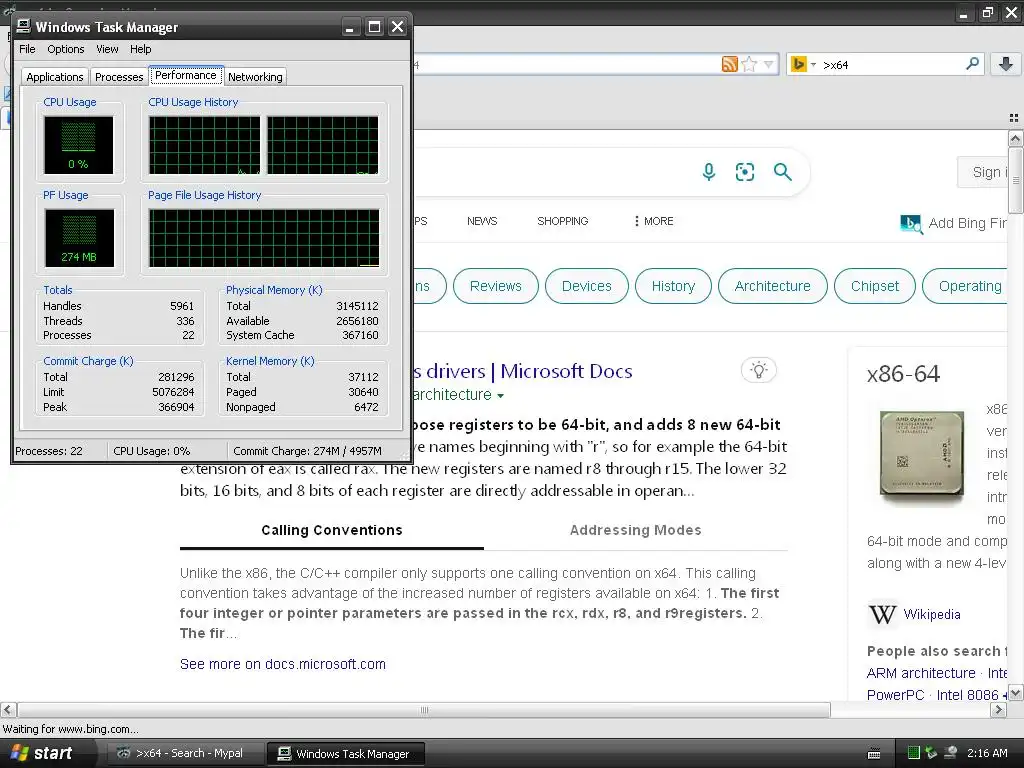Viewport: 1024px width, 768px height.
Task: Select the Reviews filter chip
Action: tap(496, 286)
